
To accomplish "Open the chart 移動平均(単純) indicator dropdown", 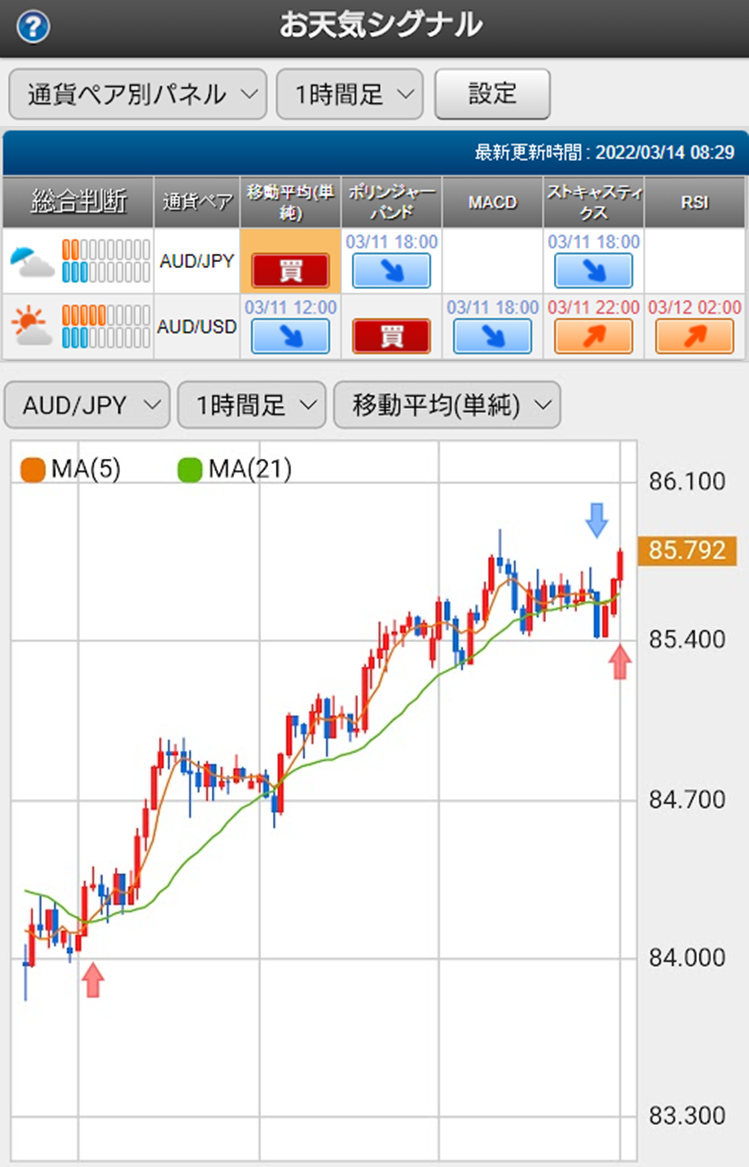I will [x=447, y=405].
